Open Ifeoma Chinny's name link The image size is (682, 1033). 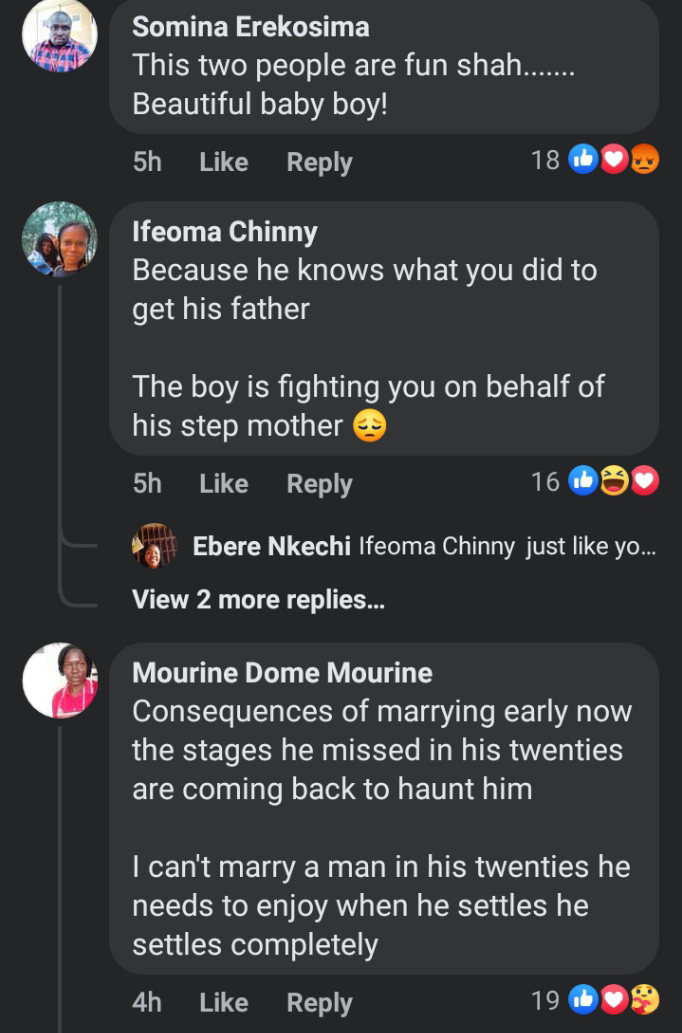[x=225, y=232]
